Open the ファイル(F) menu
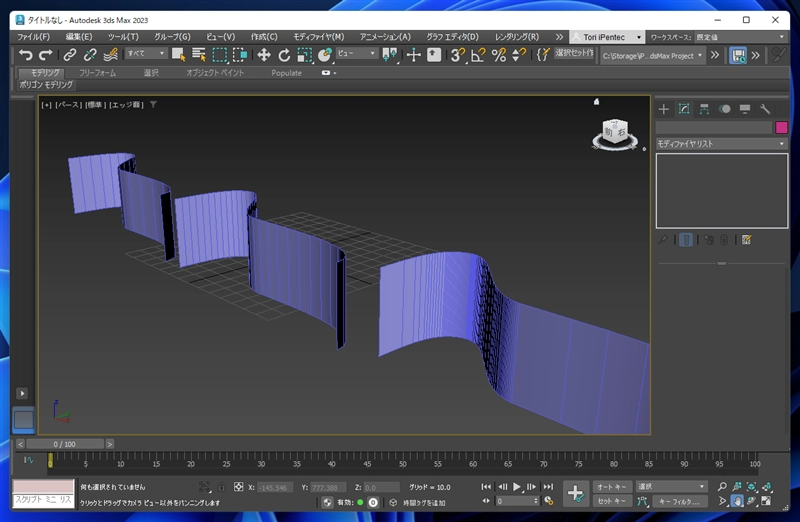The image size is (800, 522). [x=34, y=37]
